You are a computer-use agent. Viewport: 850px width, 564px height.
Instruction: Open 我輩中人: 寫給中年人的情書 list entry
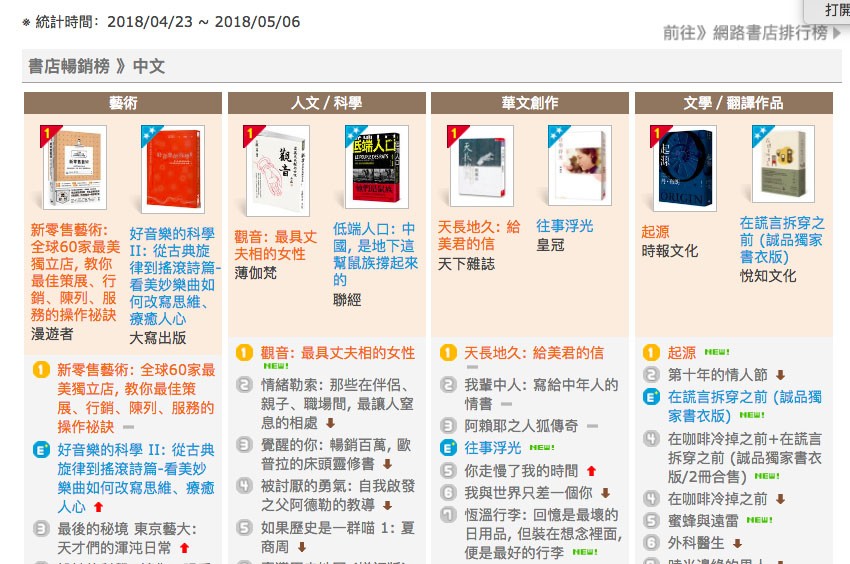click(x=541, y=394)
